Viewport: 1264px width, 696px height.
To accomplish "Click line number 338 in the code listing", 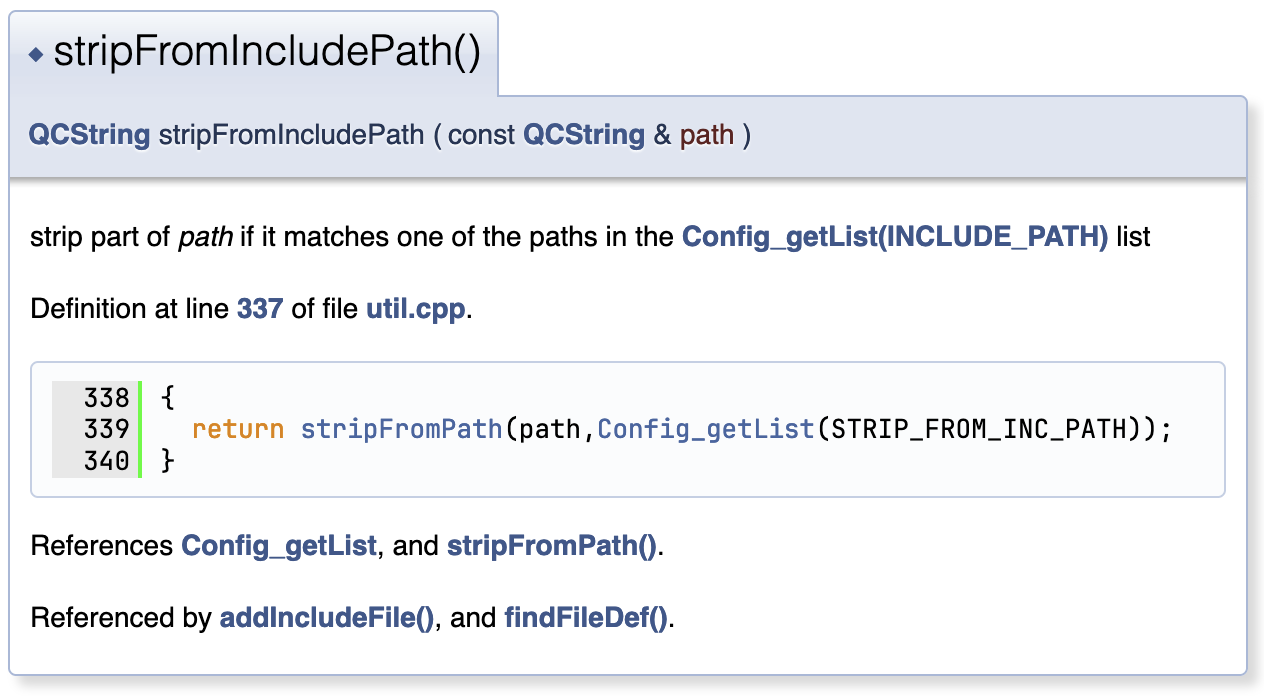I will click(107, 398).
